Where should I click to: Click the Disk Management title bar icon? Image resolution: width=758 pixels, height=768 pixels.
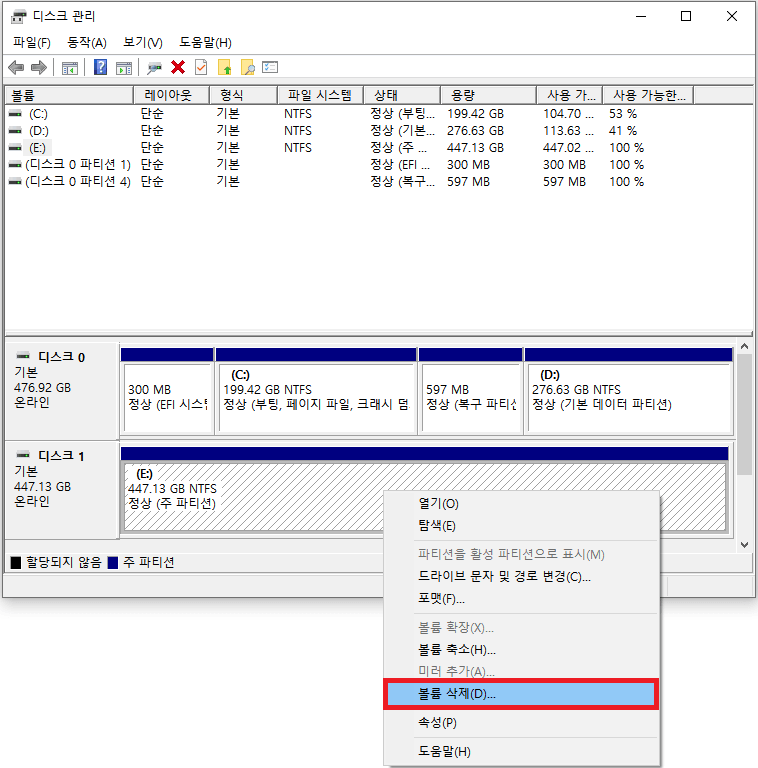click(19, 17)
